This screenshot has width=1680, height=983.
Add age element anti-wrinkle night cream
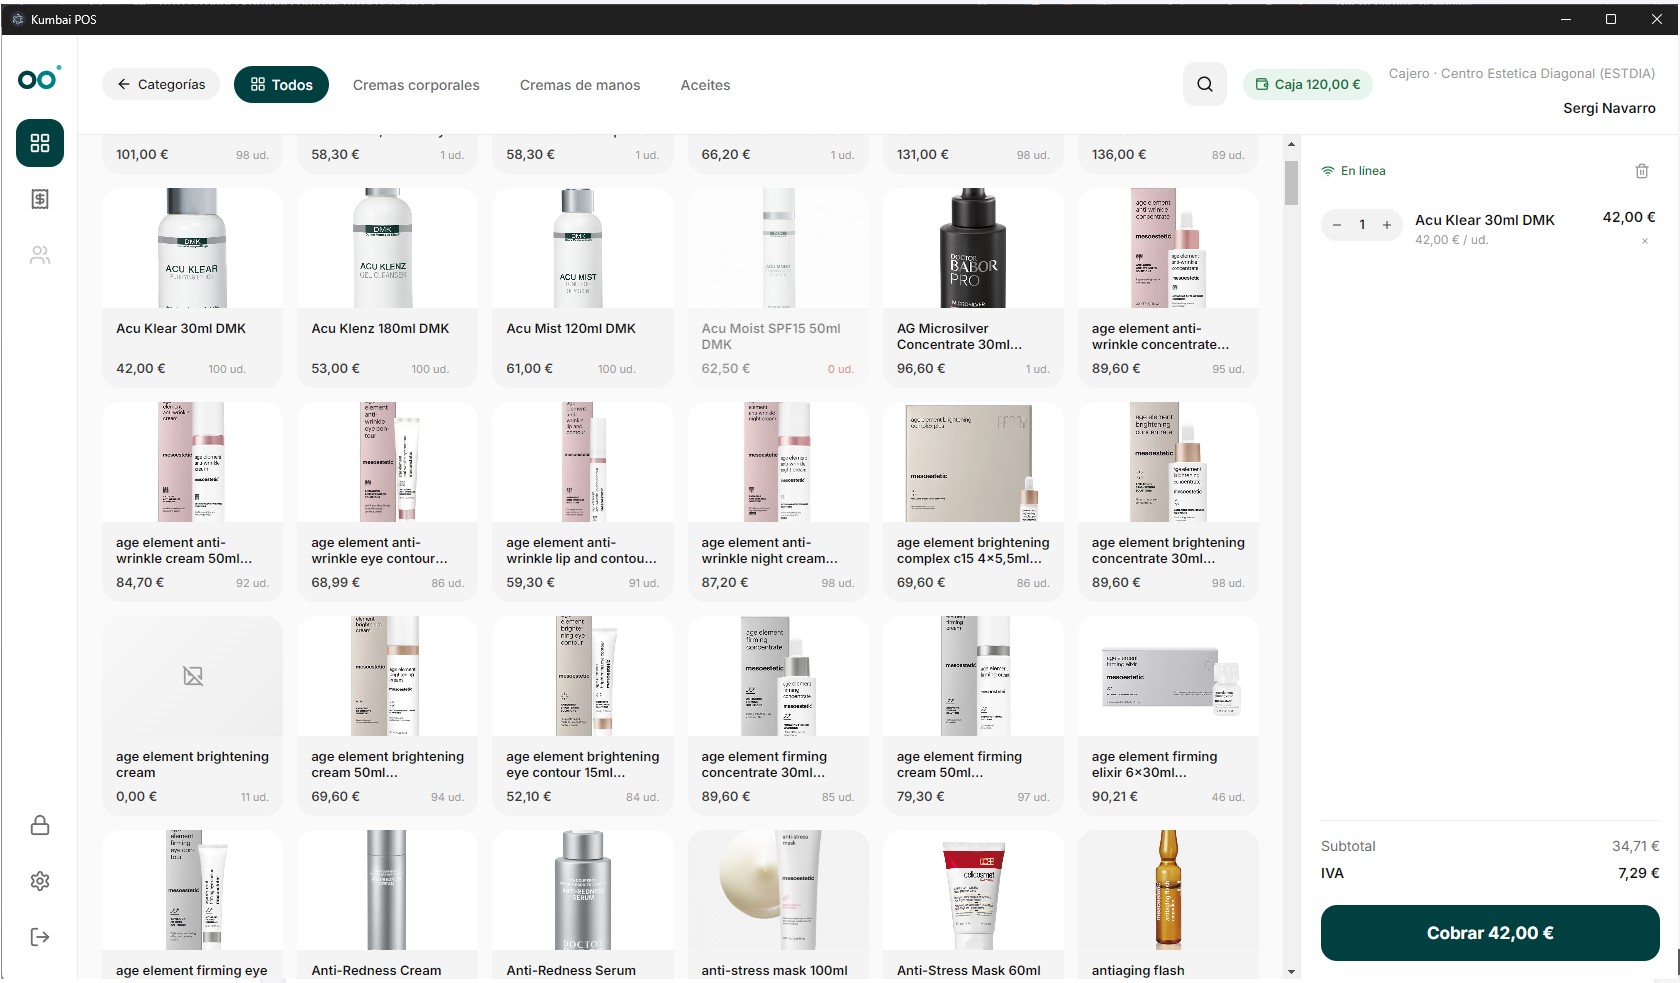pyautogui.click(x=778, y=501)
